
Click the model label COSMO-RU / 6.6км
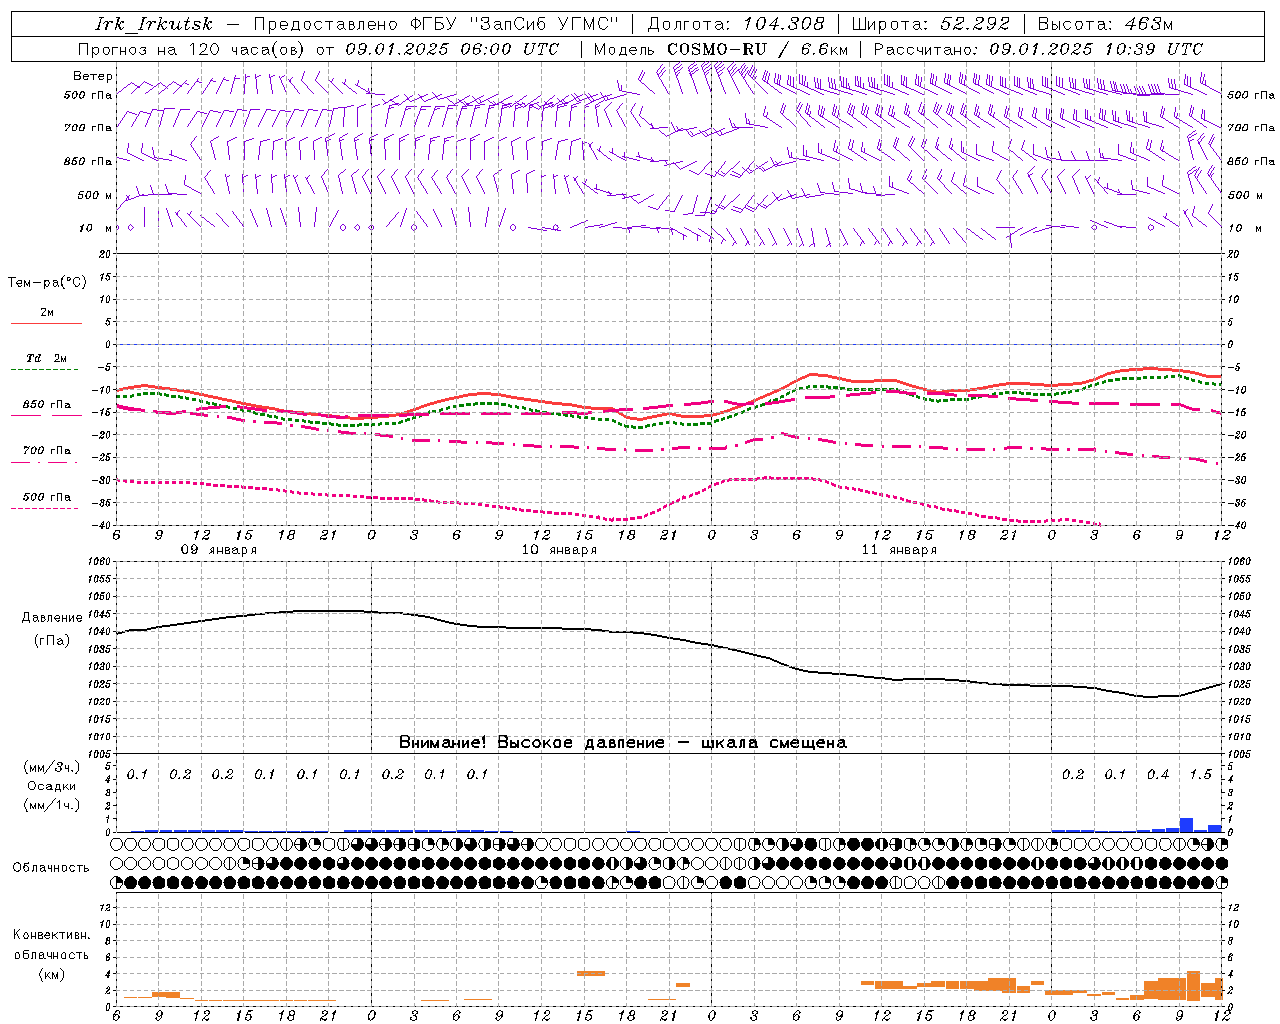[758, 49]
